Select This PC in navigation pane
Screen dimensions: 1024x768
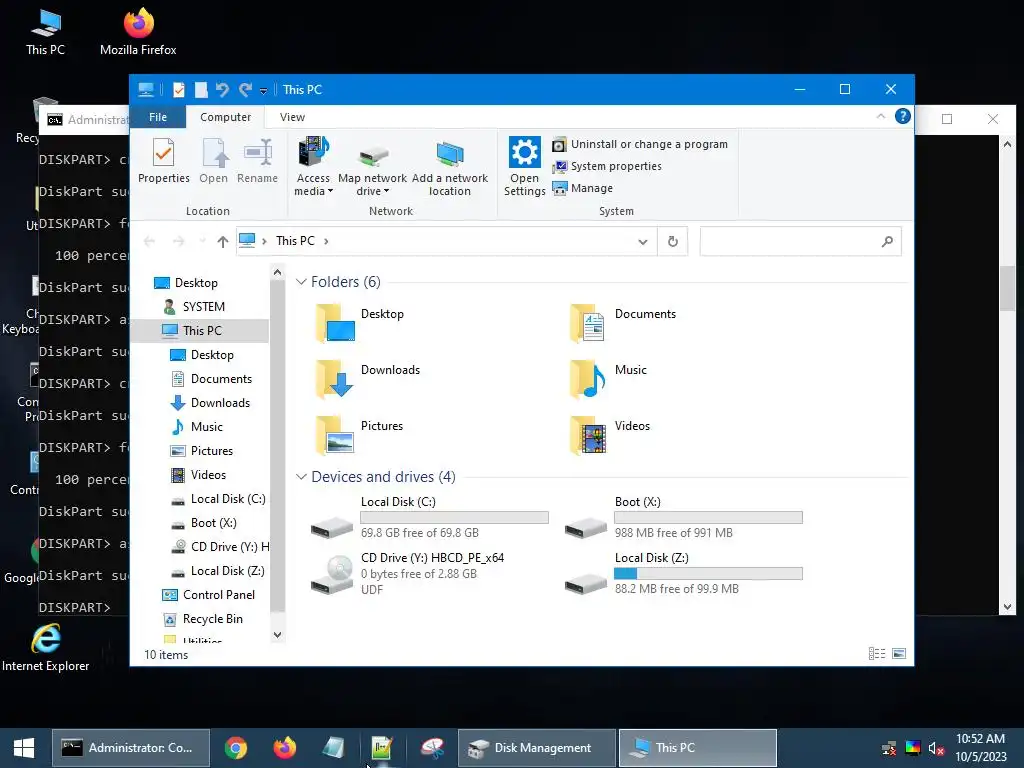pyautogui.click(x=202, y=331)
